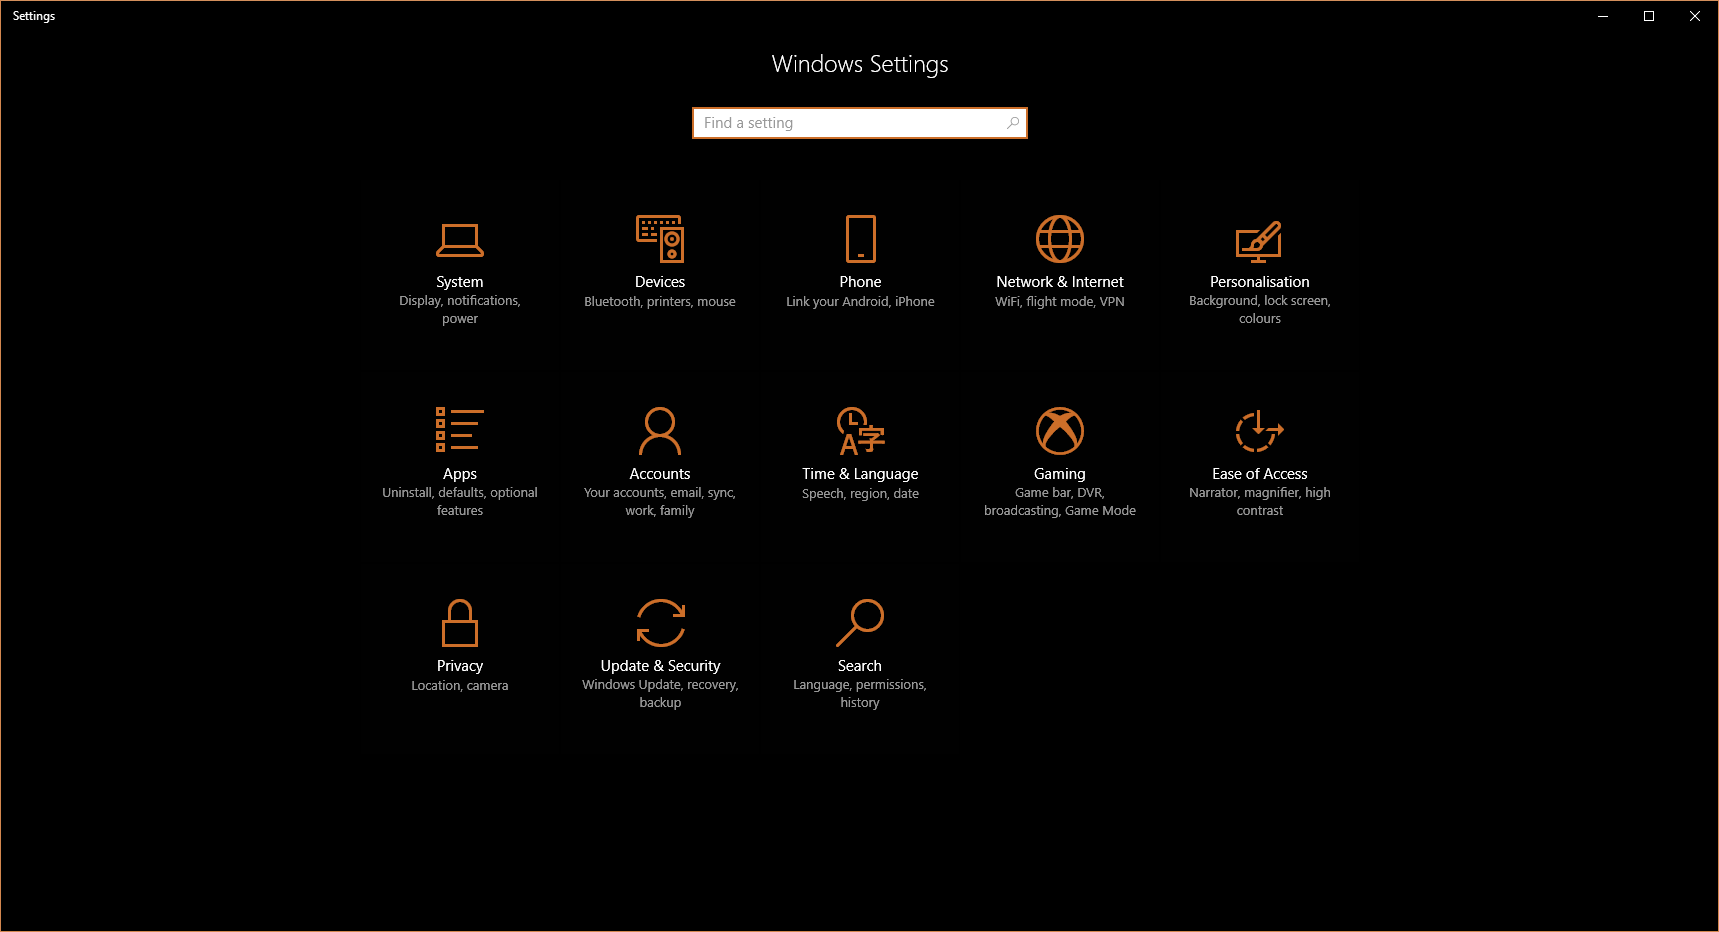The height and width of the screenshot is (932, 1719).
Task: Click 'Windows Update, recovery, backup' description
Action: pos(660,694)
